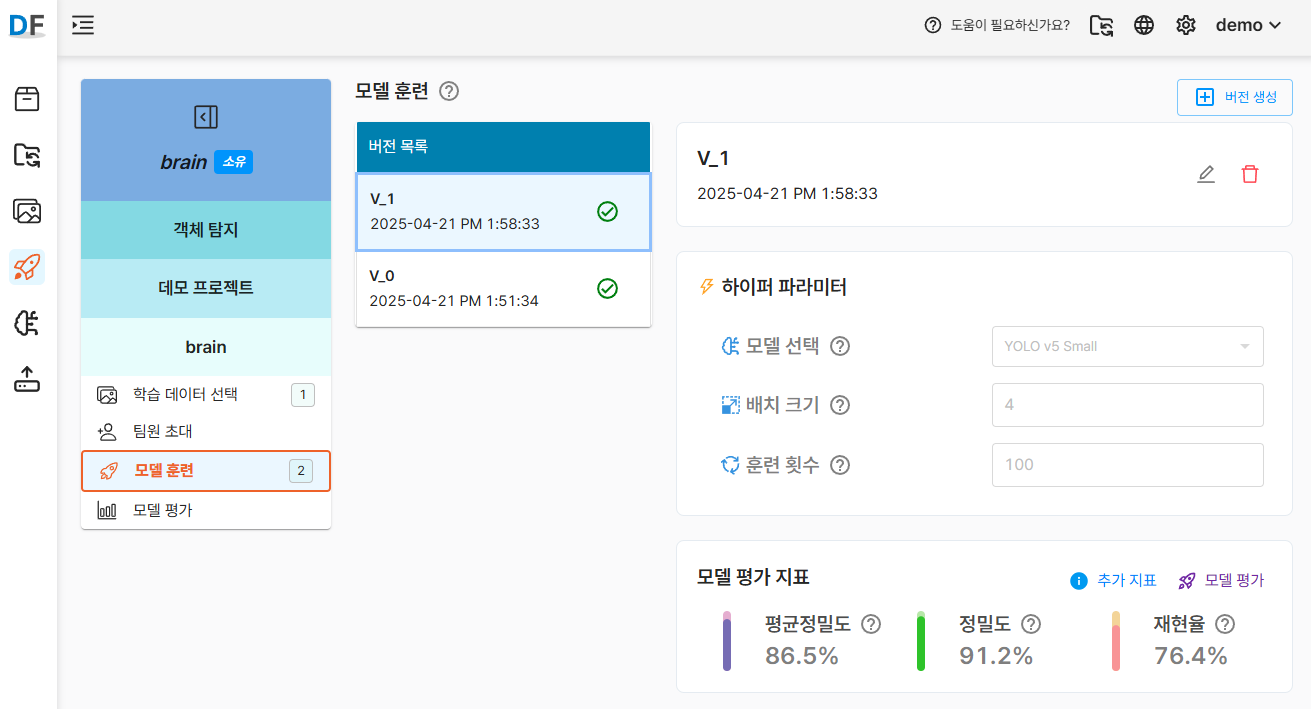Open the language globe icon
This screenshot has height=709, width=1311.
coord(1144,26)
